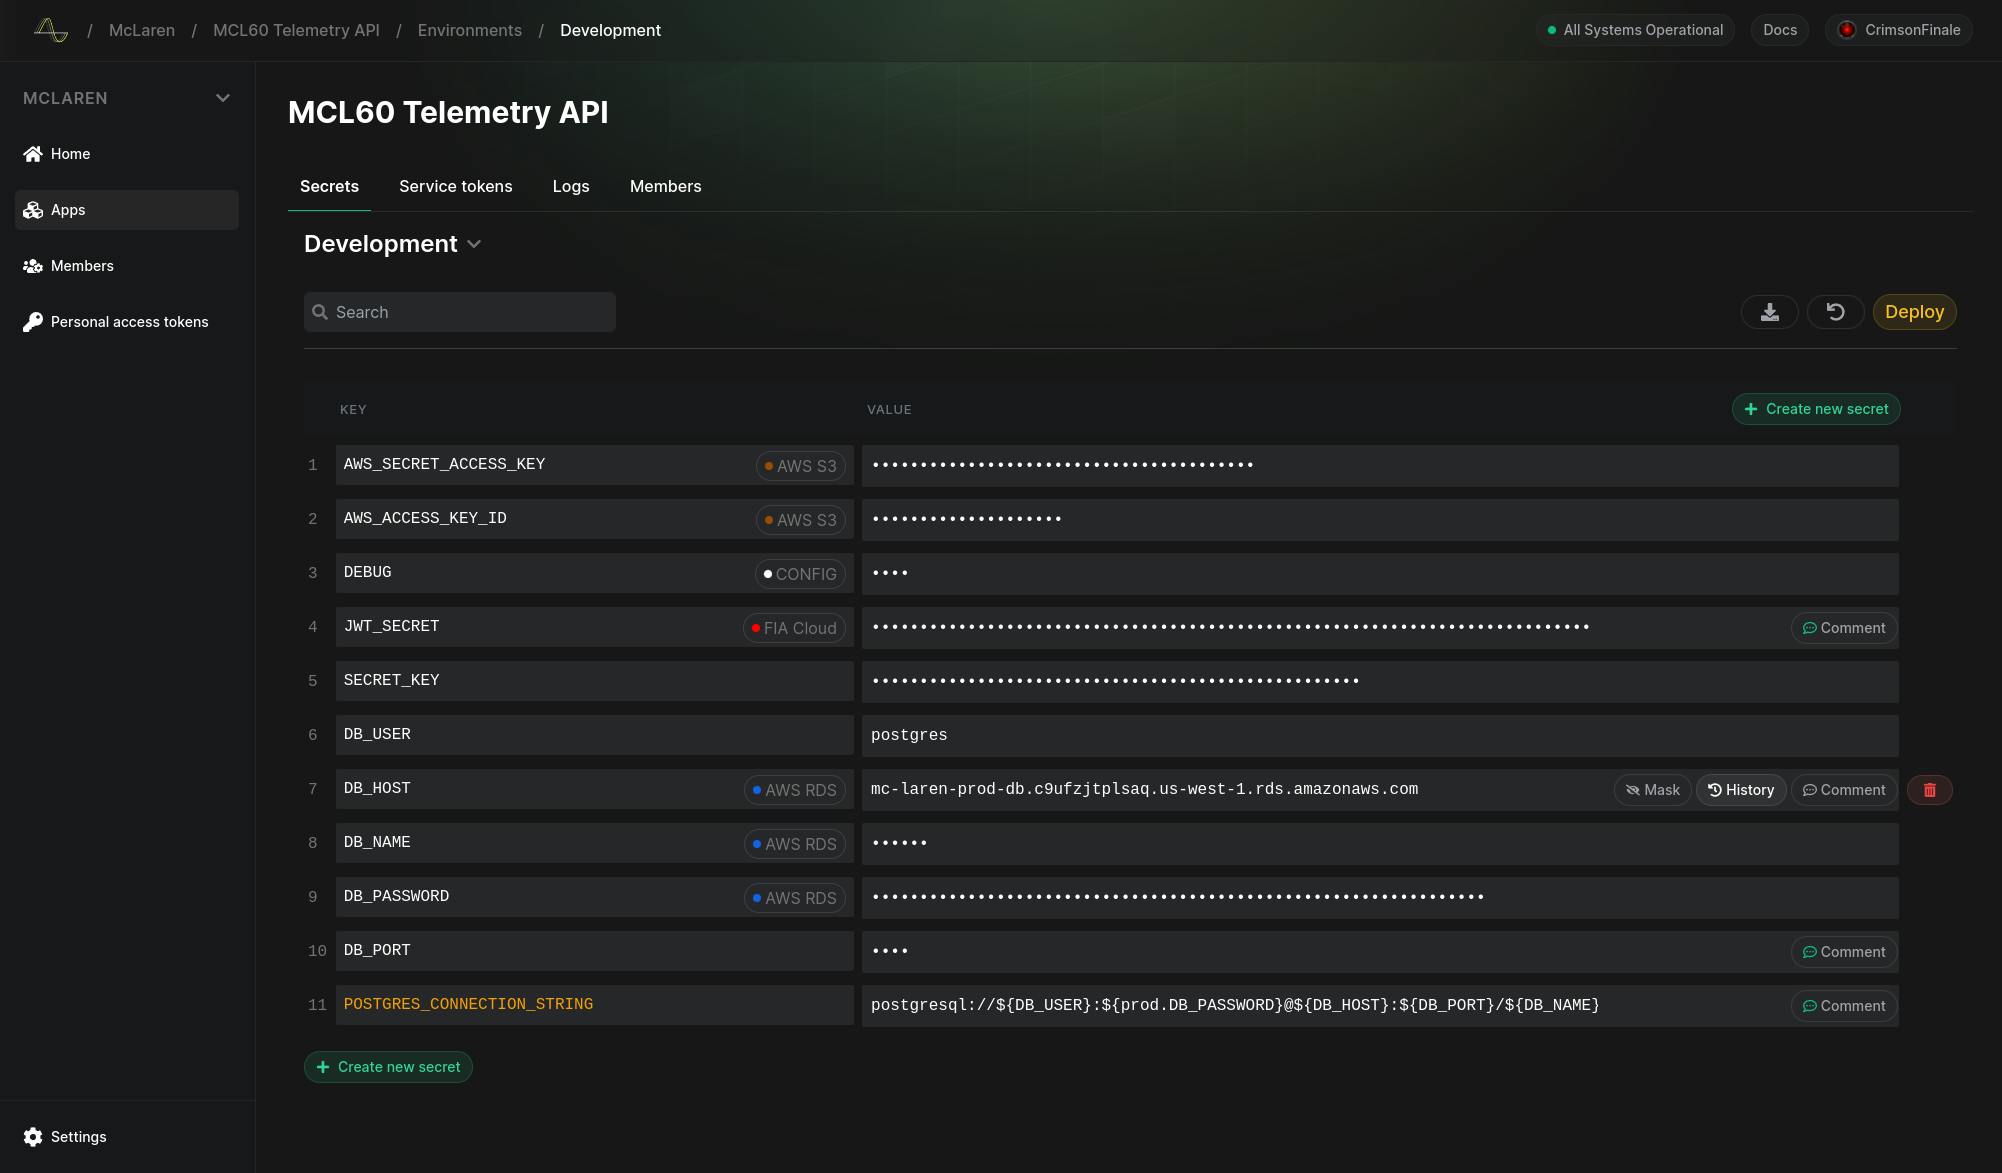Screen dimensions: 2002x1173
Task: Click the FIA Cloud tag on JWT_SECRET
Action: (x=794, y=628)
